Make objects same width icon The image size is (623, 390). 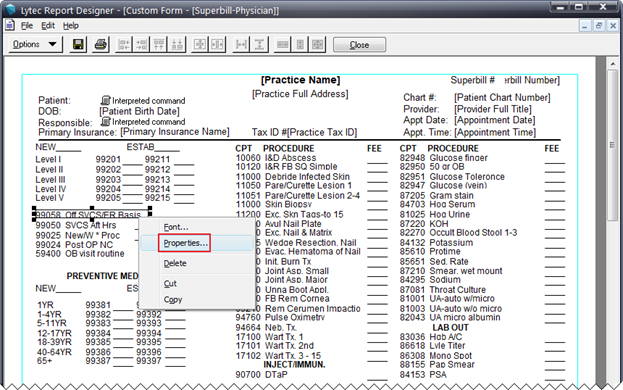282,44
